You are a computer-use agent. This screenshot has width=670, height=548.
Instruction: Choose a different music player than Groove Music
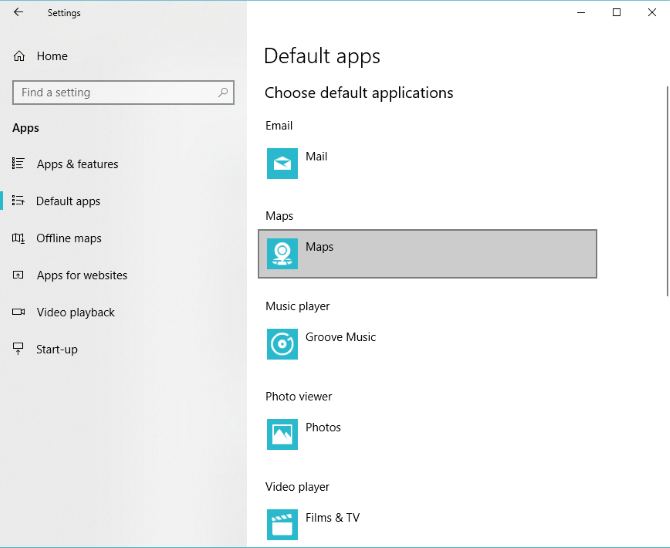point(341,338)
